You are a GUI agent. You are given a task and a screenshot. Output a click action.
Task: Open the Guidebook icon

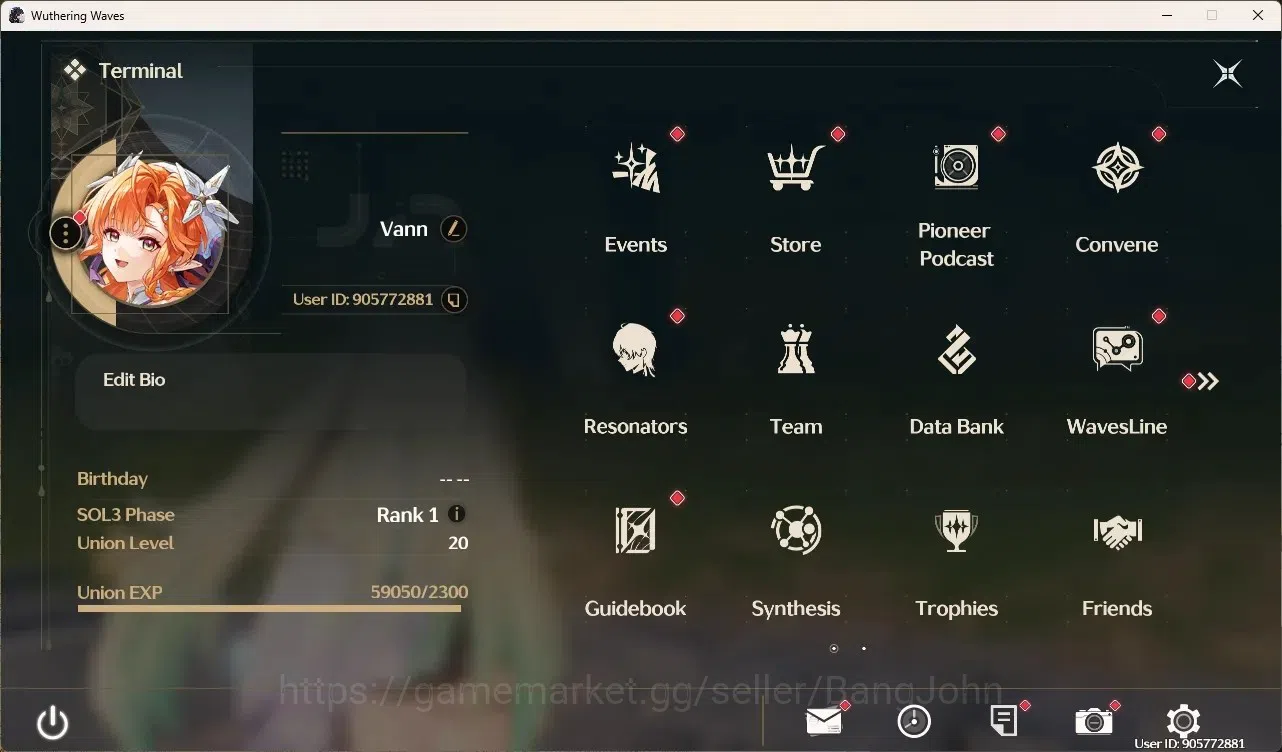(x=636, y=531)
